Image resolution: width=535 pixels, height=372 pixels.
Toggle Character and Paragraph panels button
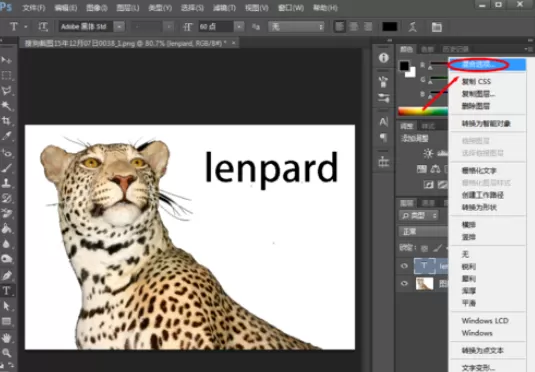pos(437,27)
